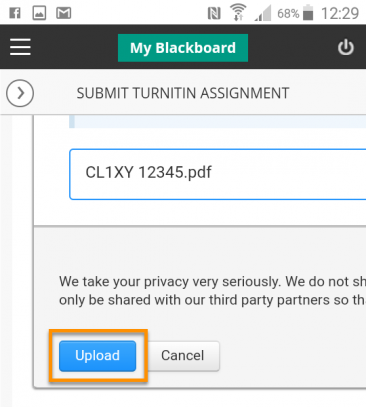Tap the gray footer section of the form
Image resolution: width=366 pixels, height=407 pixels.
tap(200, 307)
